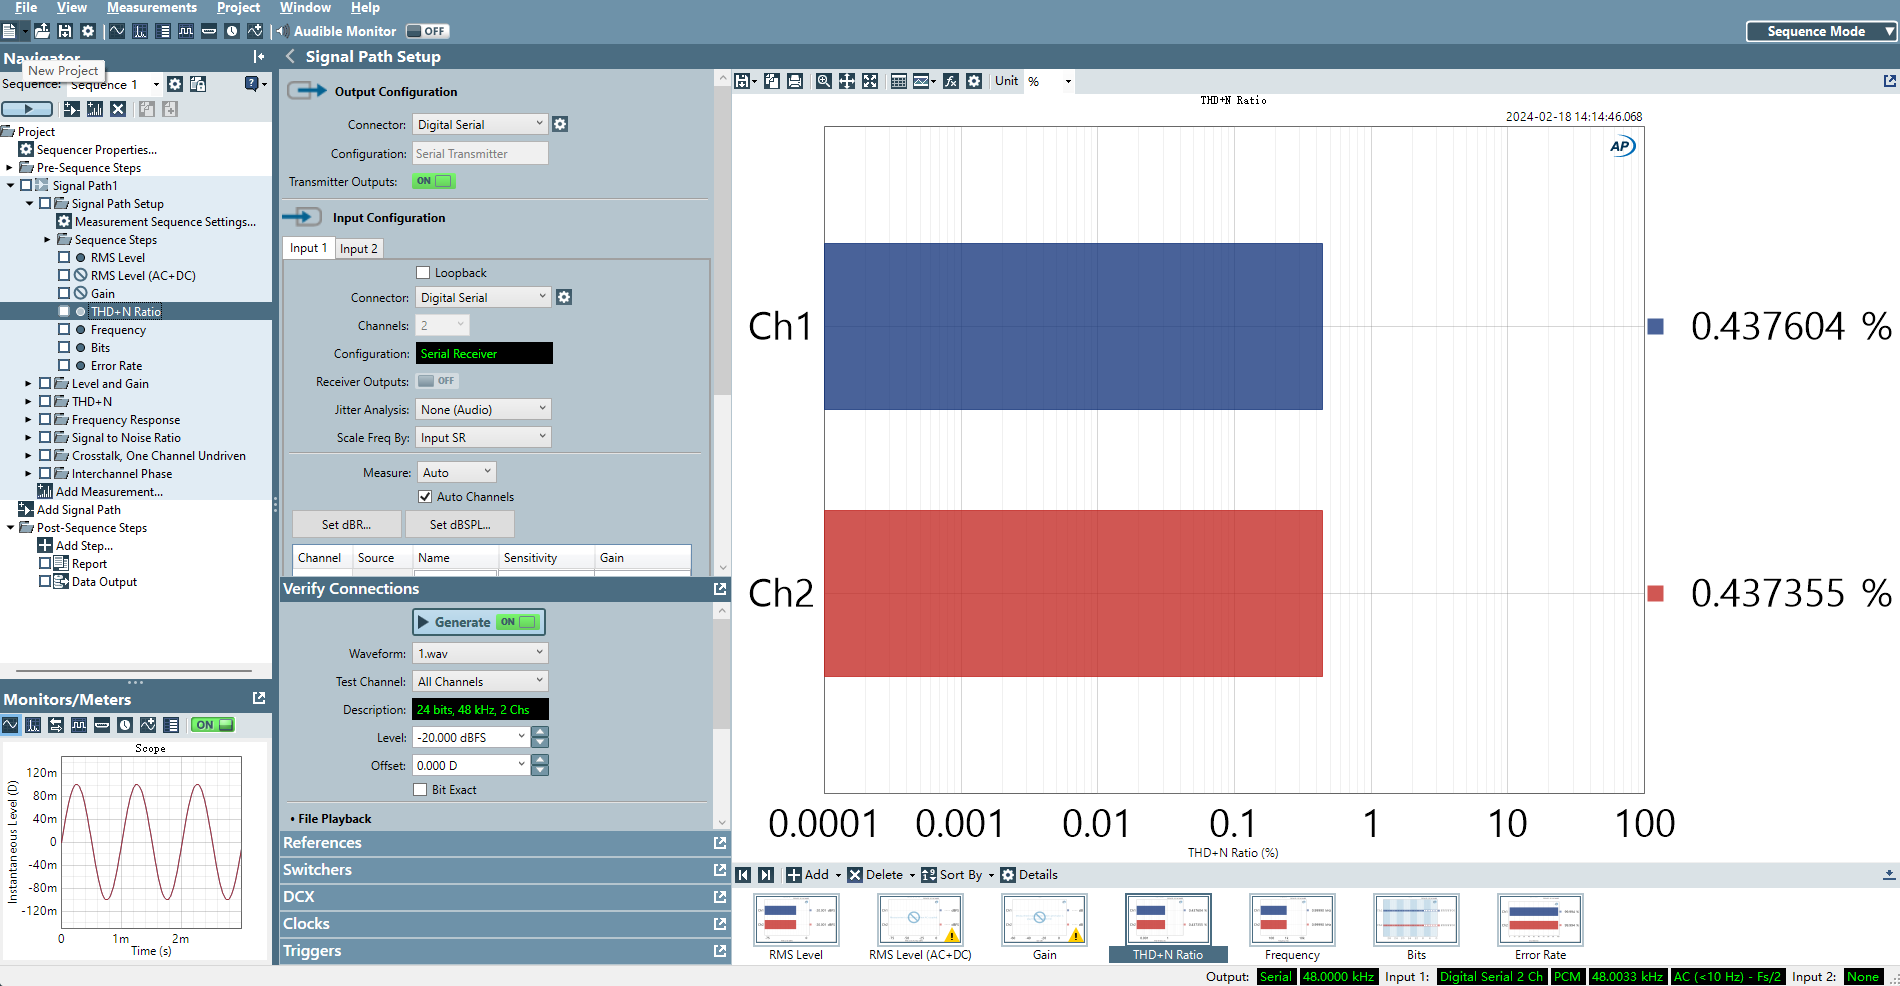This screenshot has height=986, width=1900.
Task: Switch to the Input 2 tab
Action: tap(358, 249)
